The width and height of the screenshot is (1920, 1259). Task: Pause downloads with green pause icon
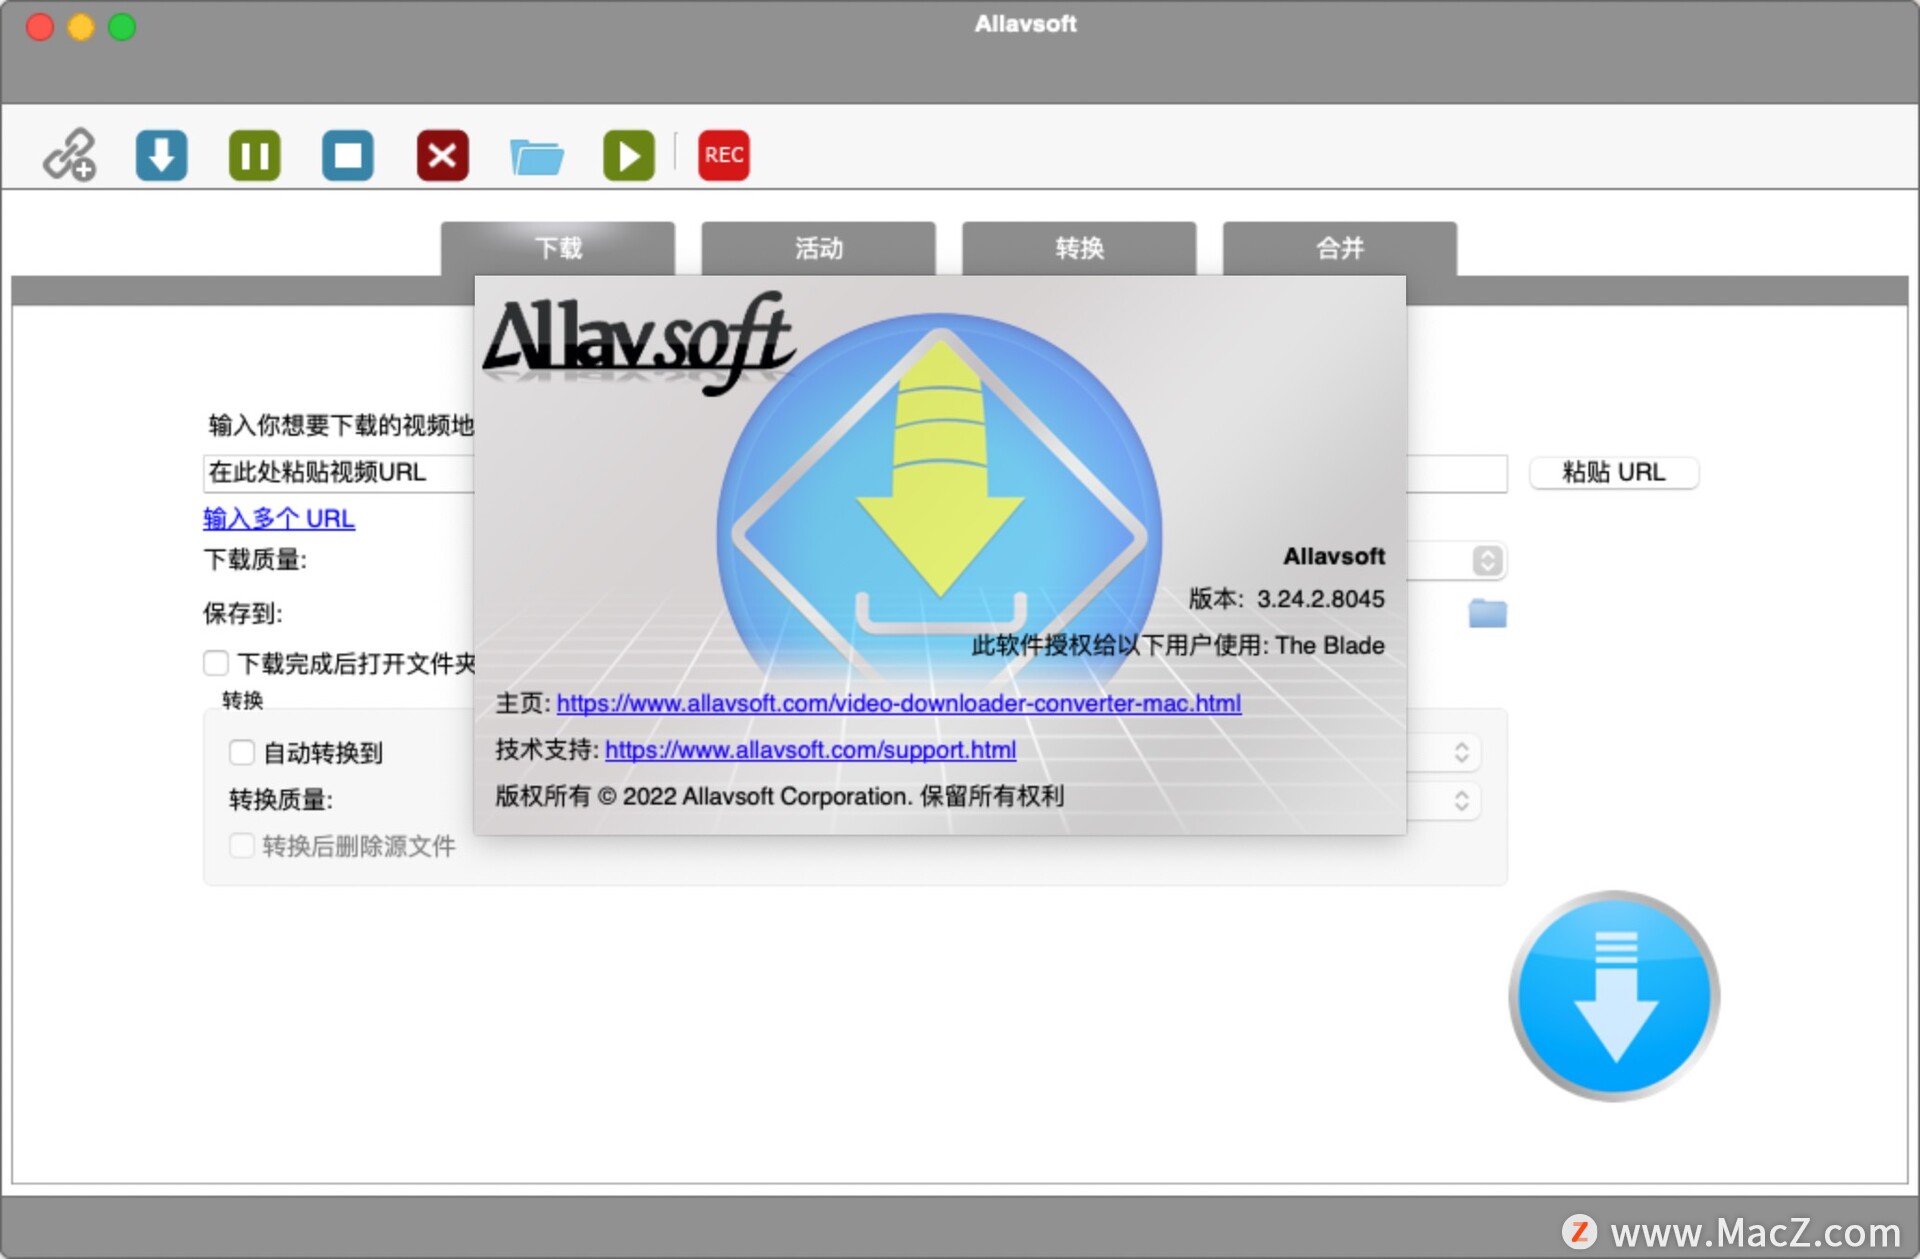255,155
